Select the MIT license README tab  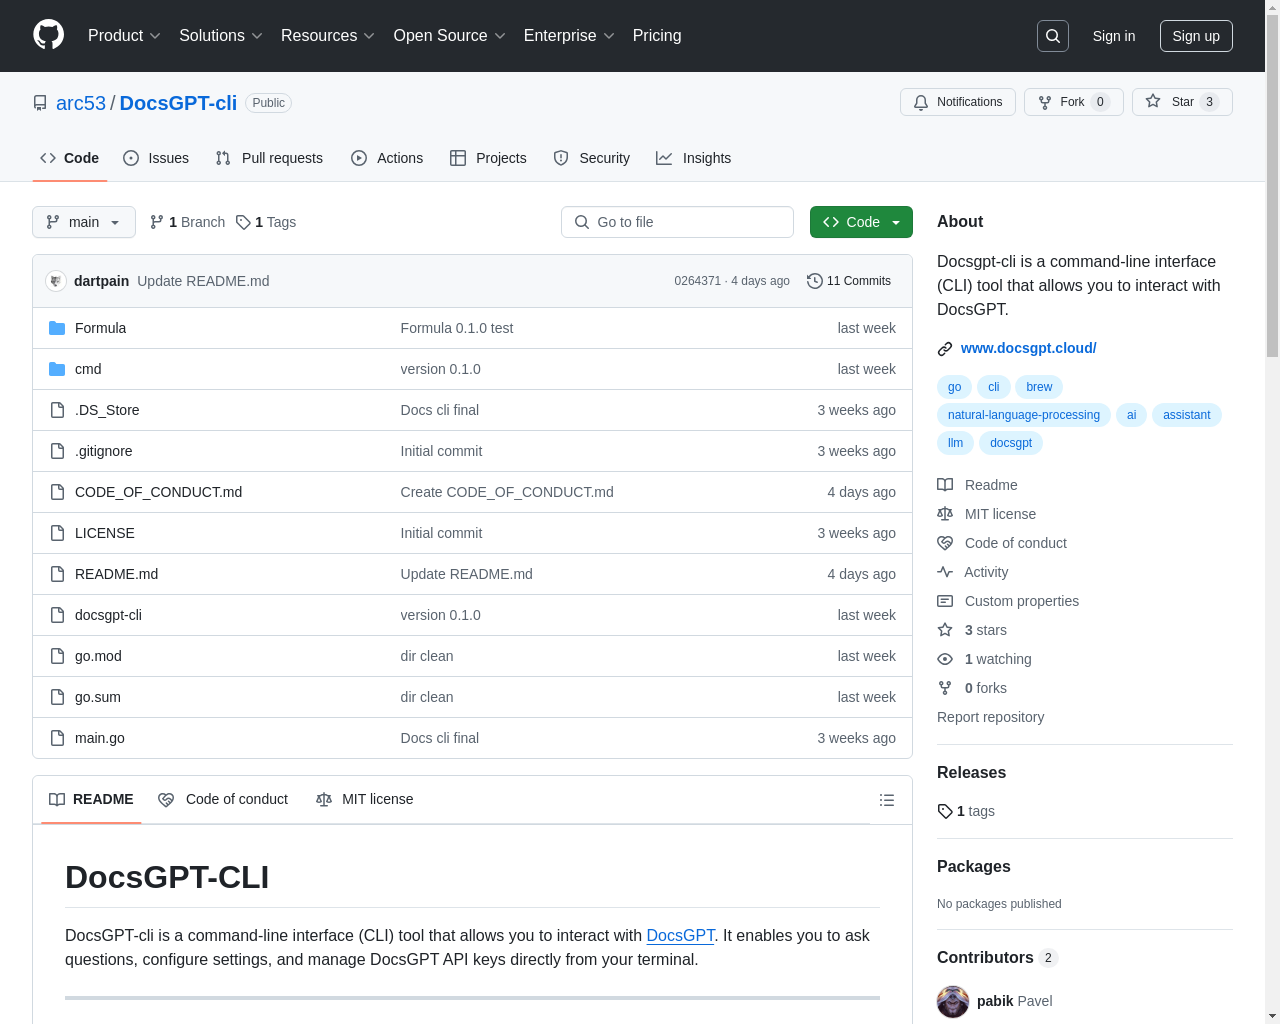tap(365, 799)
